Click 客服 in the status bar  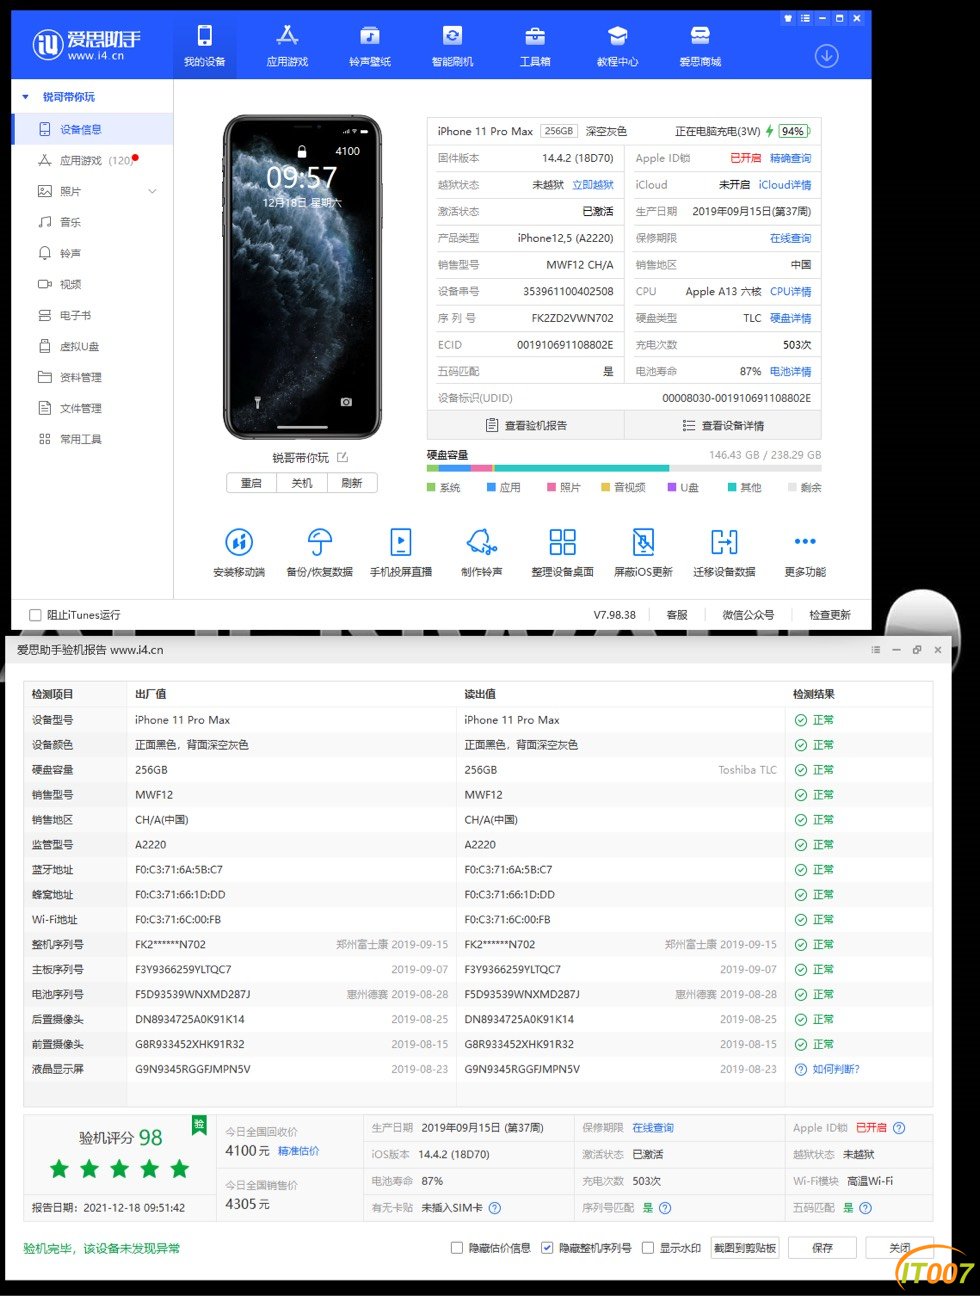pyautogui.click(x=677, y=615)
